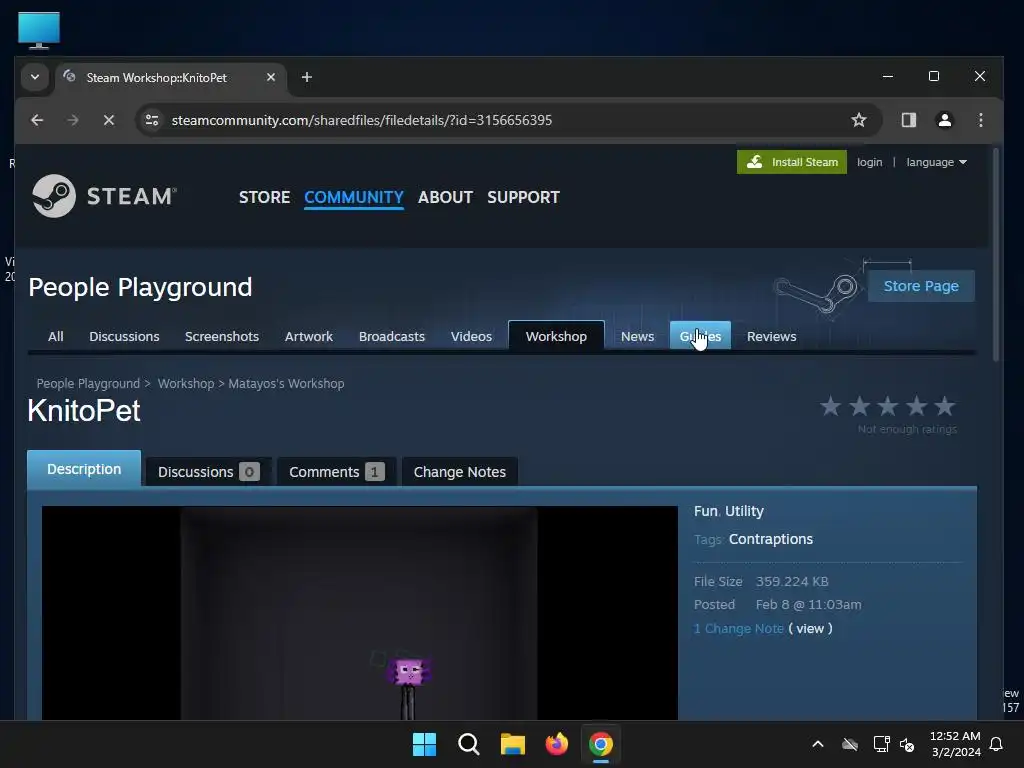The height and width of the screenshot is (768, 1024).
Task: Select the All tab
Action: pyautogui.click(x=56, y=336)
